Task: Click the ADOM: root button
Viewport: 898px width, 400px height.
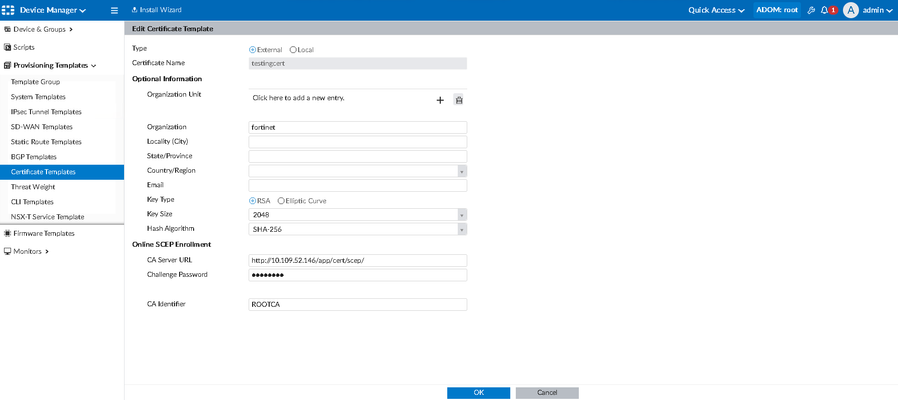Action: pyautogui.click(x=777, y=10)
